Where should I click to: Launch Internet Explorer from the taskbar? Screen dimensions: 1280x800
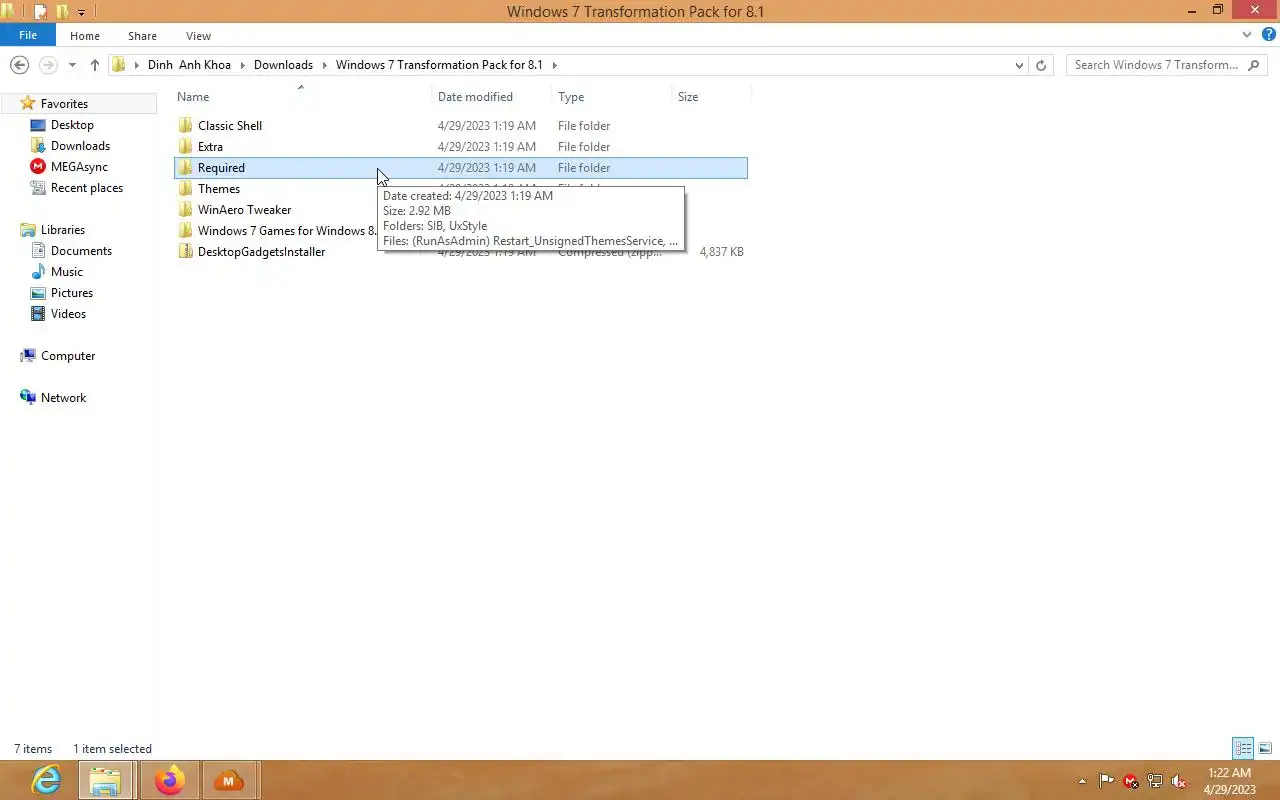coord(46,780)
